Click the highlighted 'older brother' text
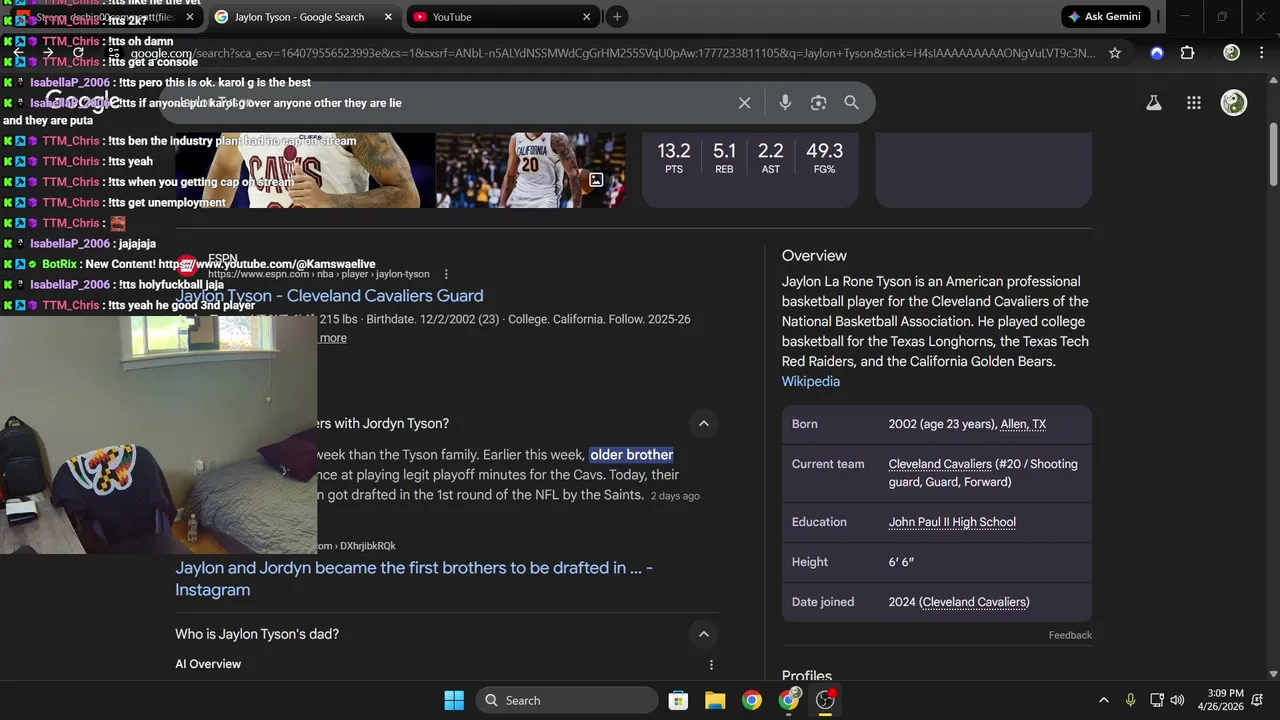Screen dimensions: 1280x720 (x=632, y=455)
